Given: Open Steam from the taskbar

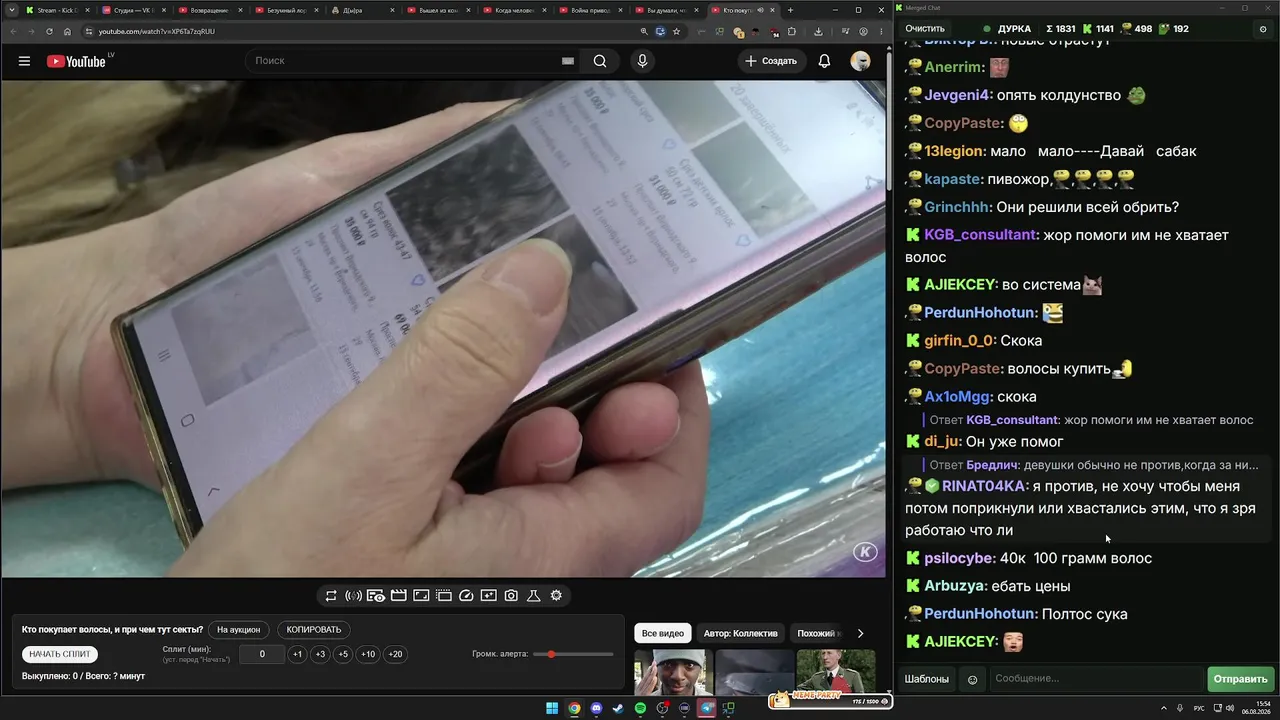Looking at the screenshot, I should pos(619,709).
